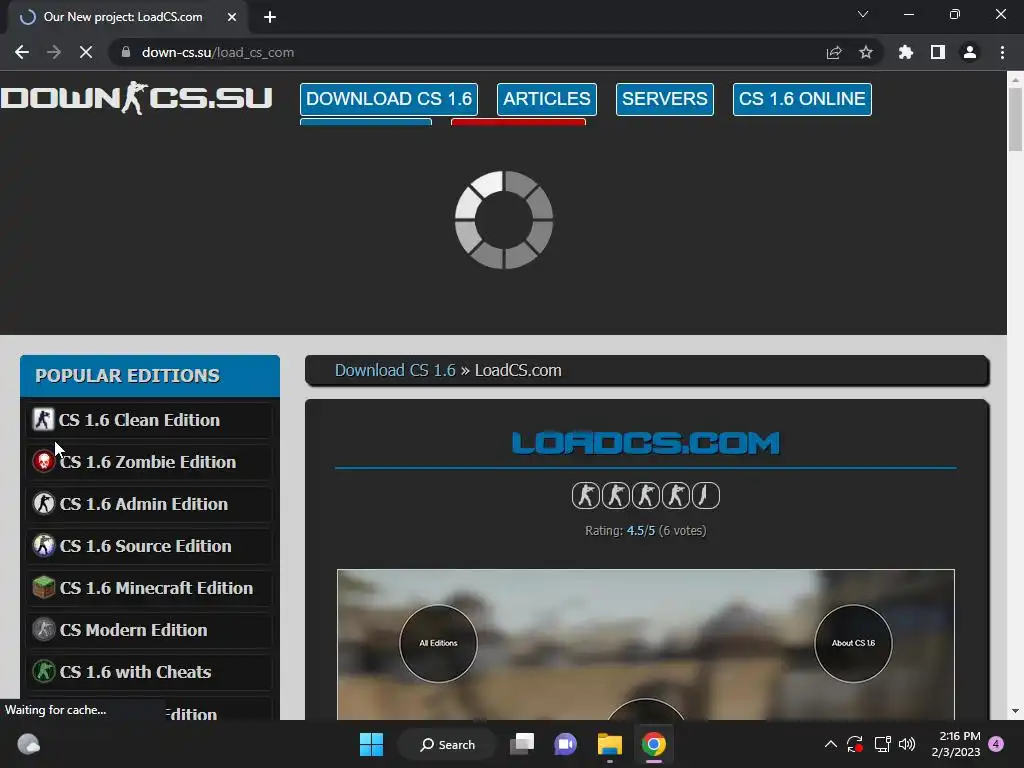Stop loading the page
The image size is (1024, 768).
click(x=86, y=52)
